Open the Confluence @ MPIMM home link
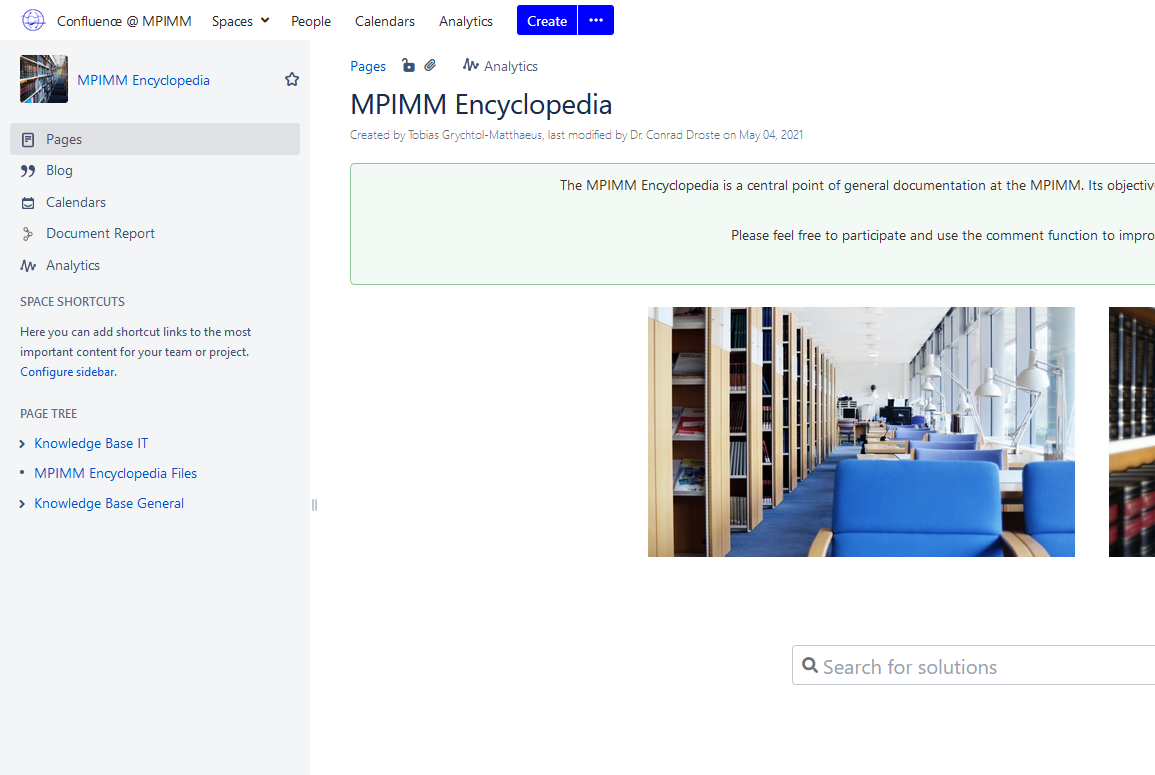 [x=124, y=21]
